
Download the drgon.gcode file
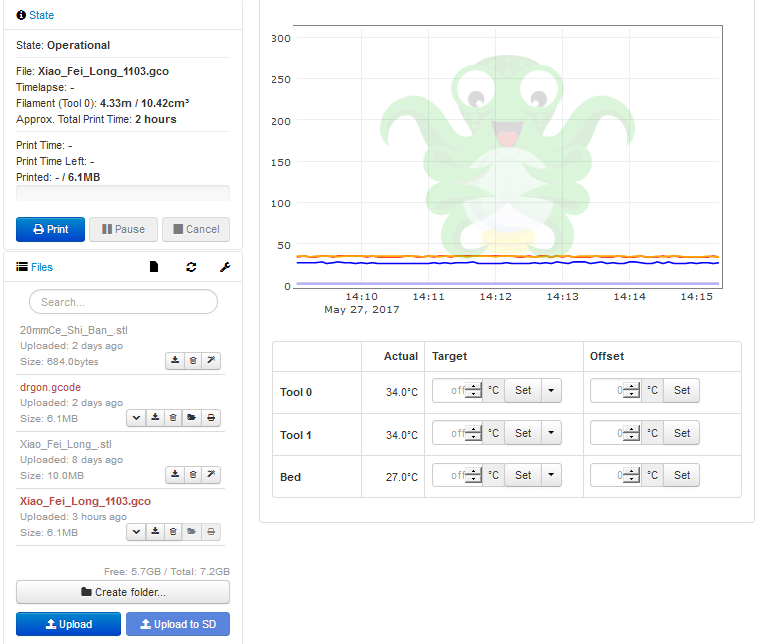pos(155,418)
